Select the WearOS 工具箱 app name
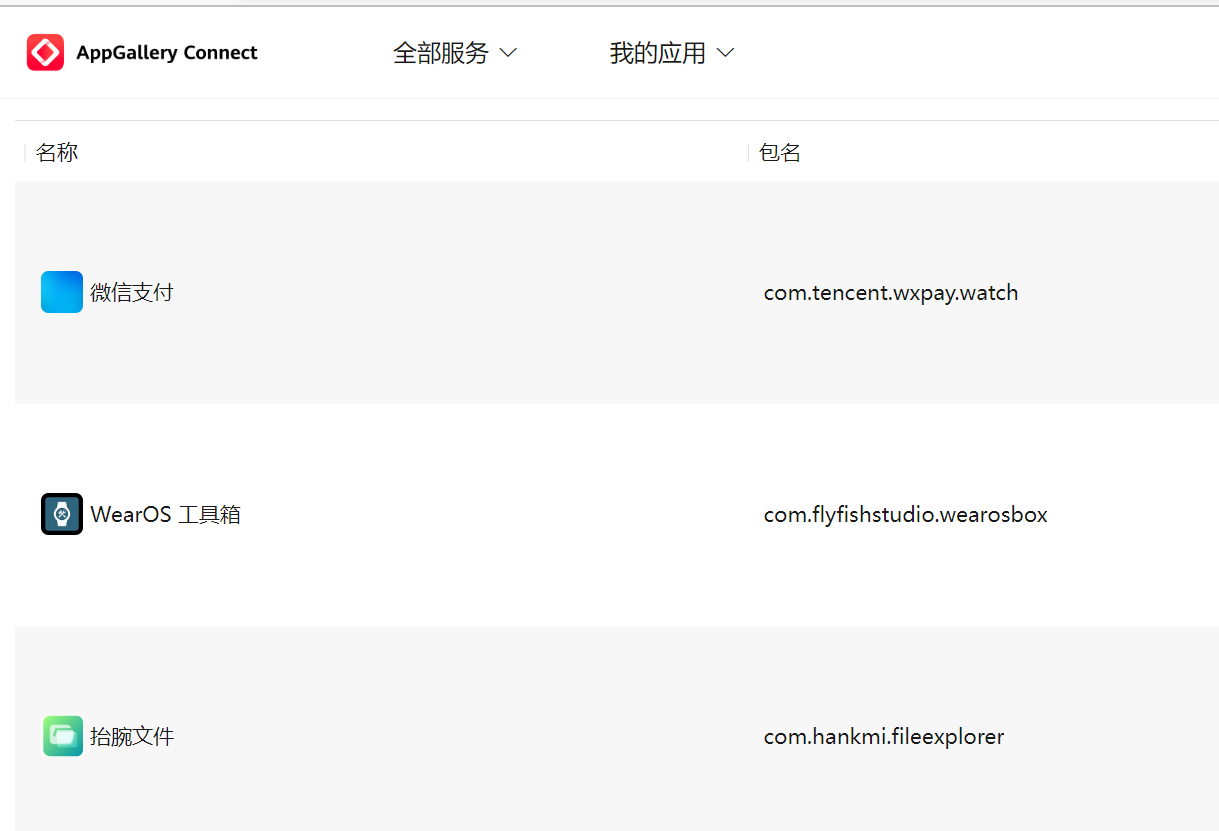This screenshot has width=1219, height=831. point(166,515)
